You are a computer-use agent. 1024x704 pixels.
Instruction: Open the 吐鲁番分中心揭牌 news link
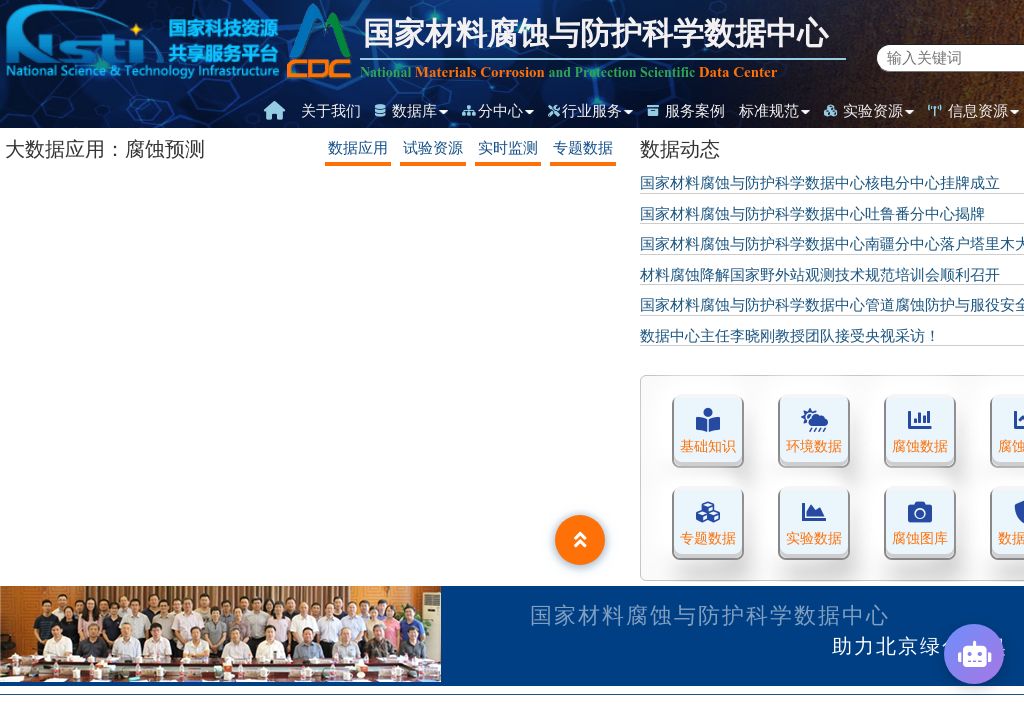(x=812, y=214)
